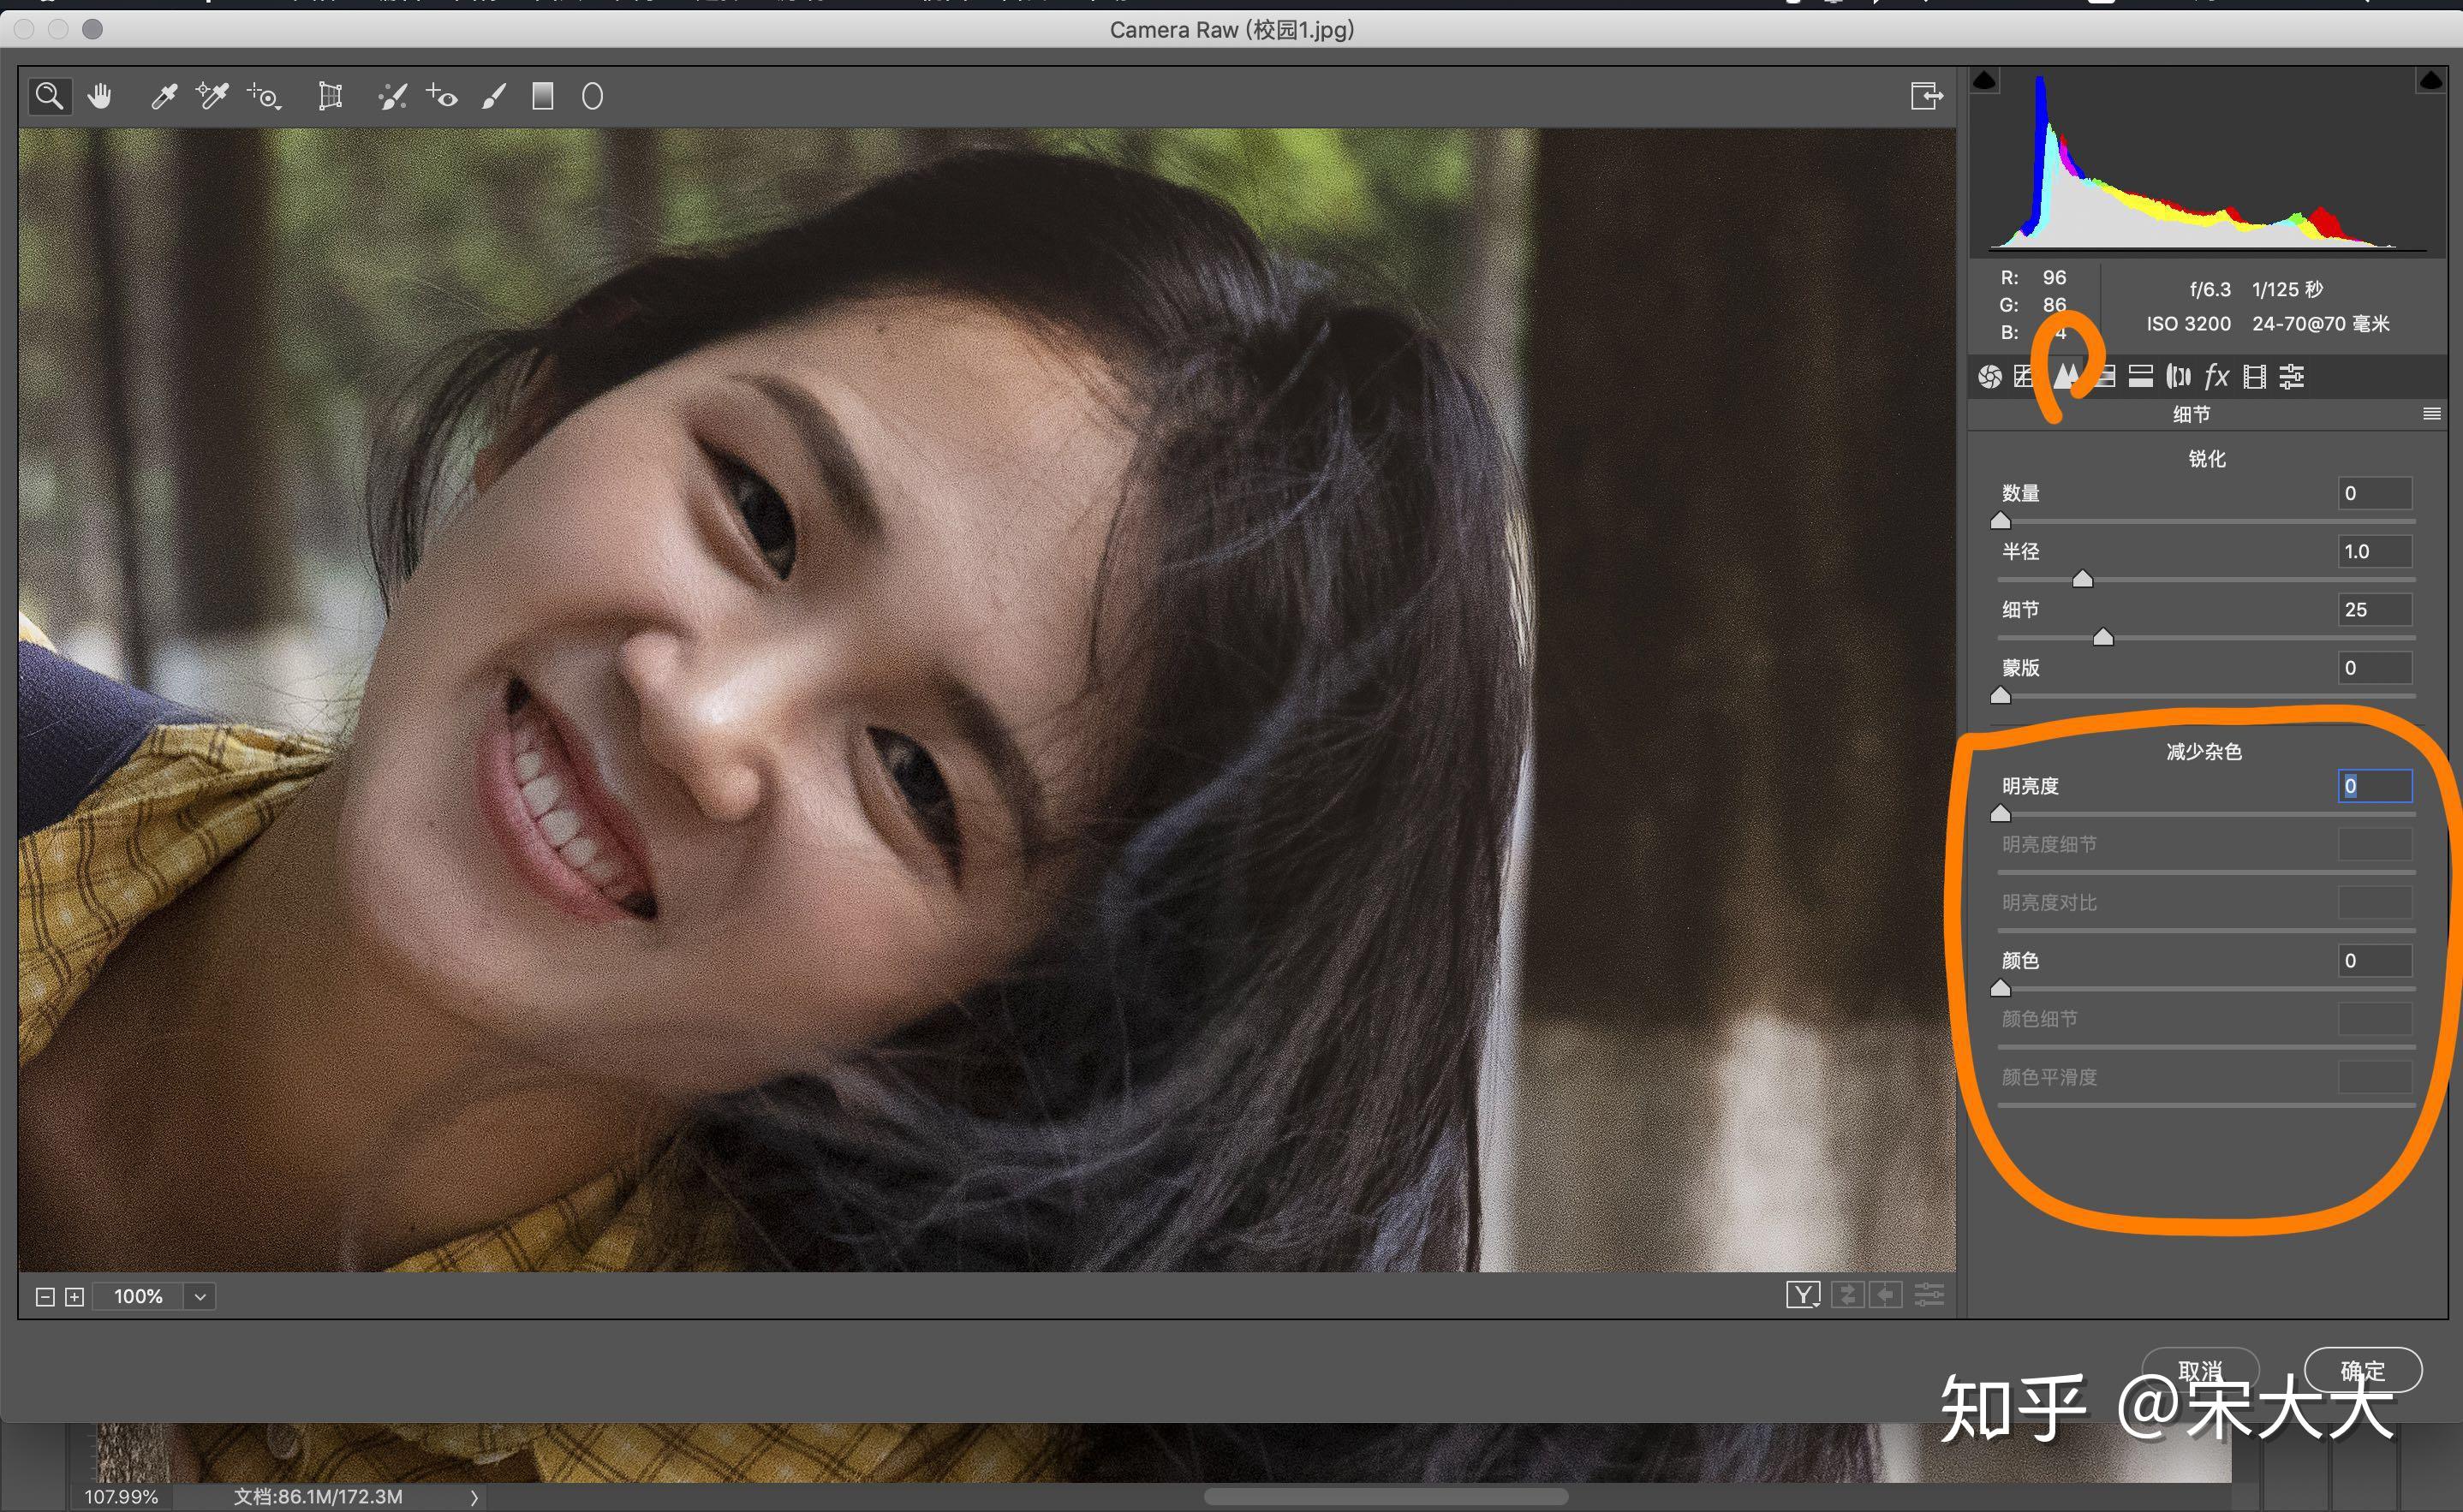
Task: Toggle before/after preview view (Y icon)
Action: [x=1803, y=1296]
